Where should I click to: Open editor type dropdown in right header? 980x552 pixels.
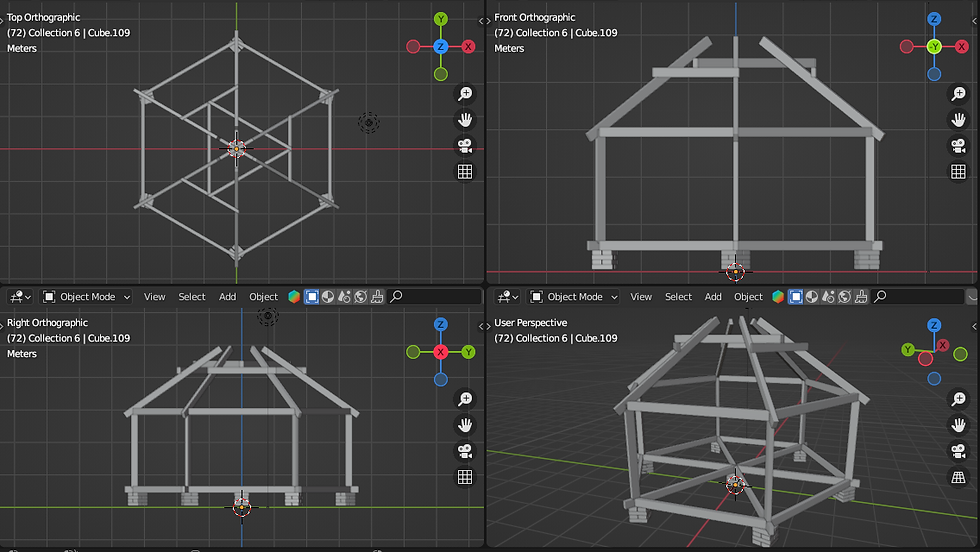coord(508,296)
